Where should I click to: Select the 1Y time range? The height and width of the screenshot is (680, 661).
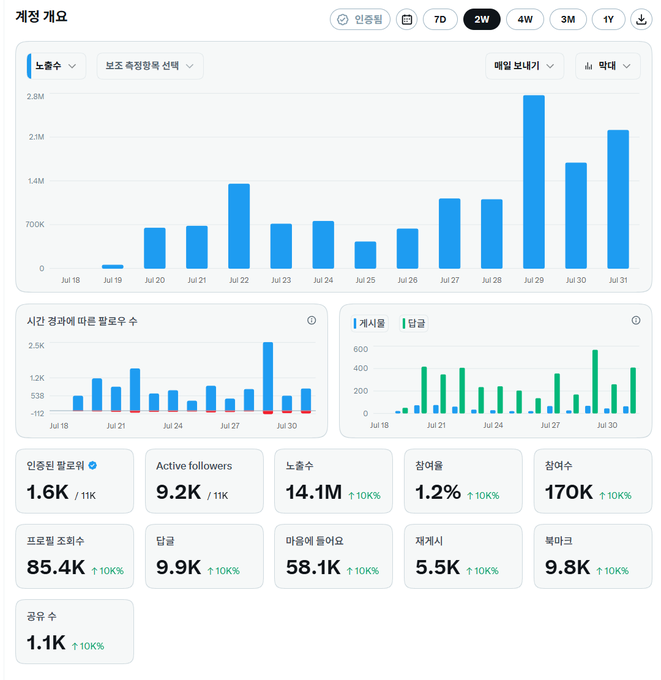tap(609, 20)
